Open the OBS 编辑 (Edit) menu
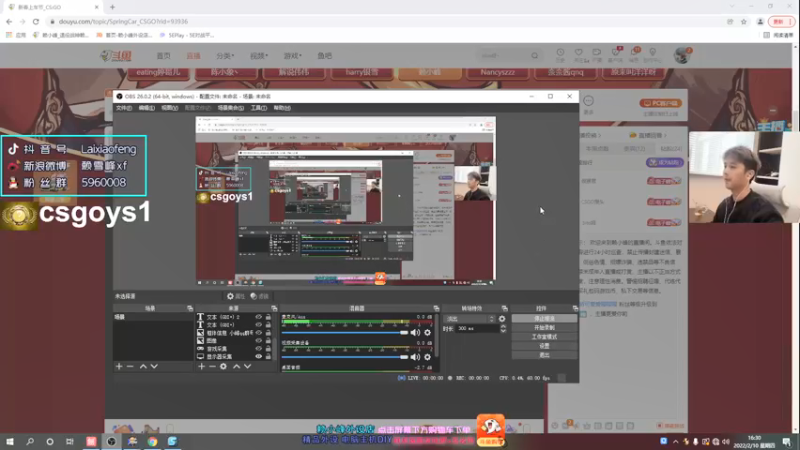 [x=146, y=108]
